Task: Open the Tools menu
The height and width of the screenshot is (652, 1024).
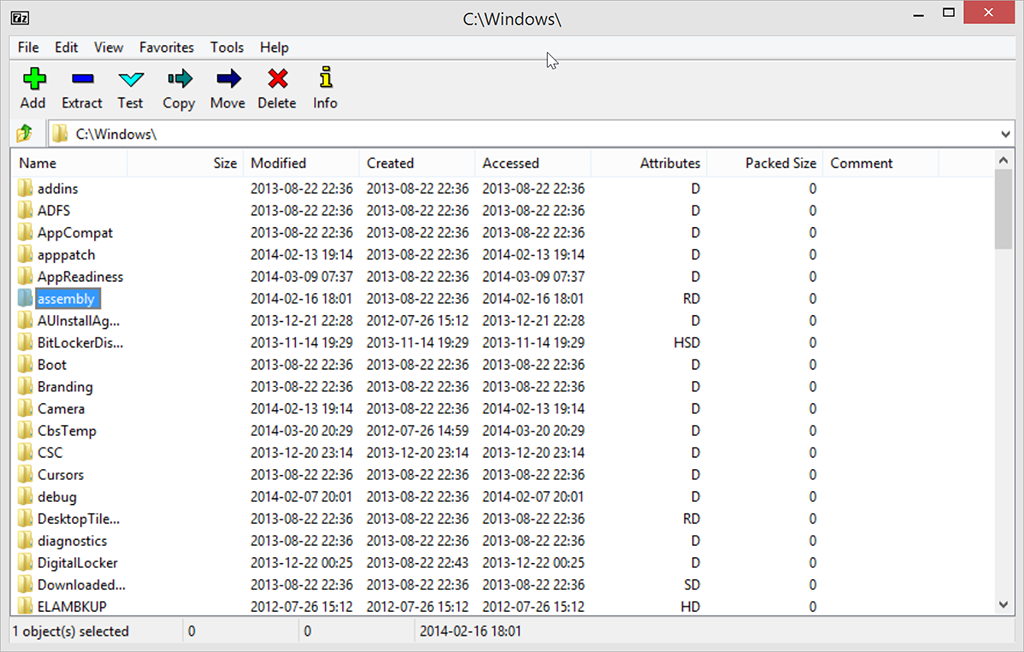Action: [226, 47]
